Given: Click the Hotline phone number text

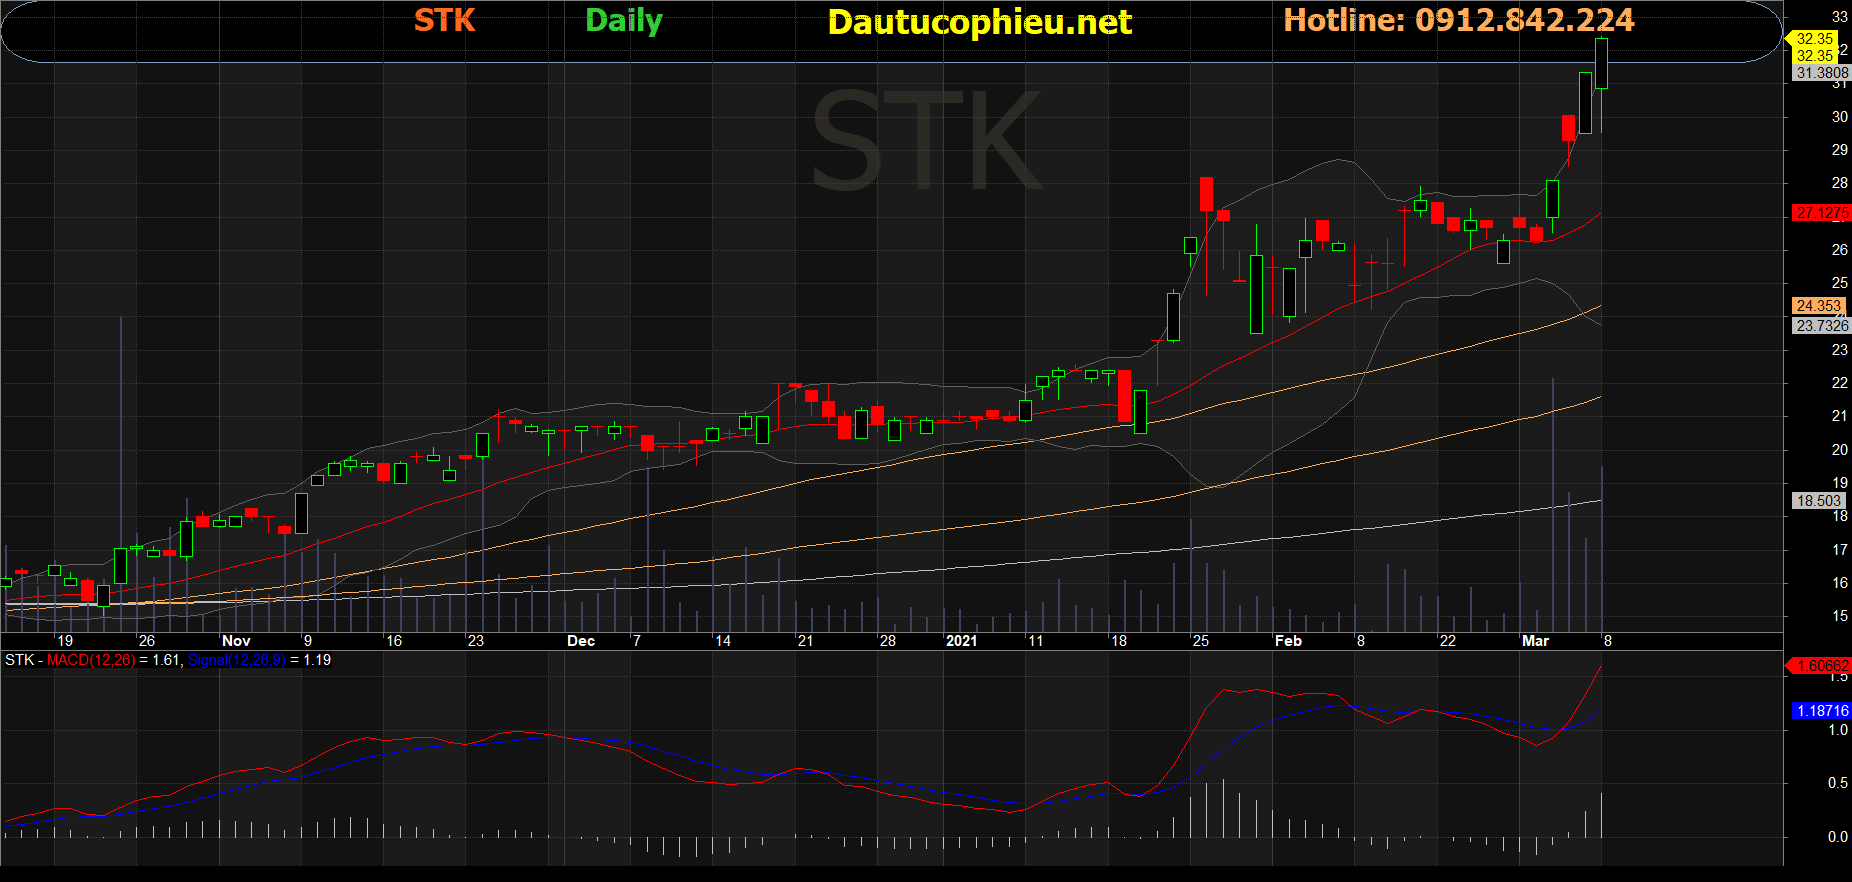Looking at the screenshot, I should tap(1458, 20).
